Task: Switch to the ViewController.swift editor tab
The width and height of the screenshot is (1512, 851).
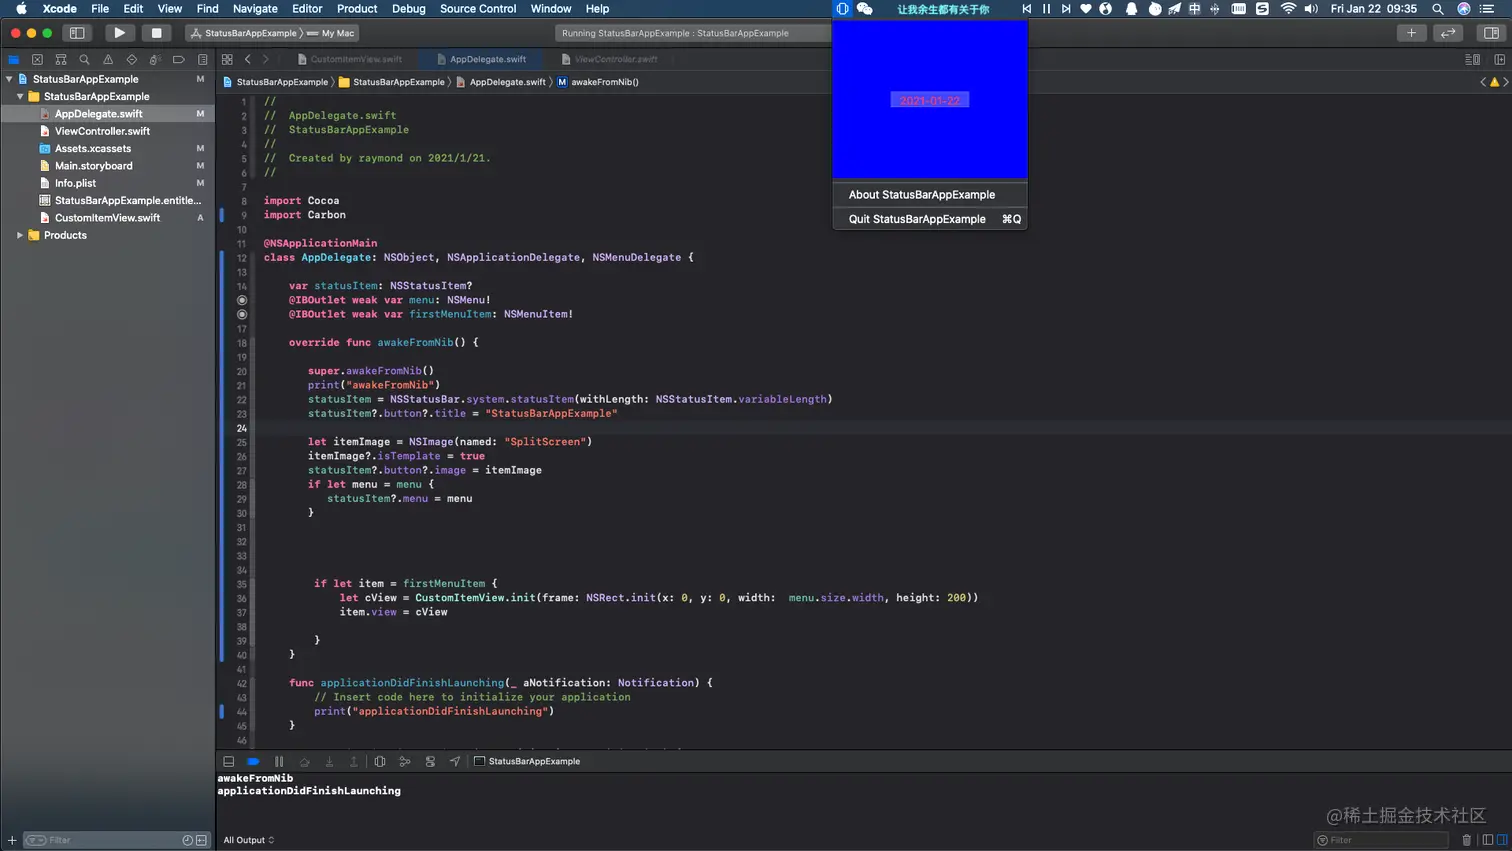Action: pyautogui.click(x=610, y=59)
